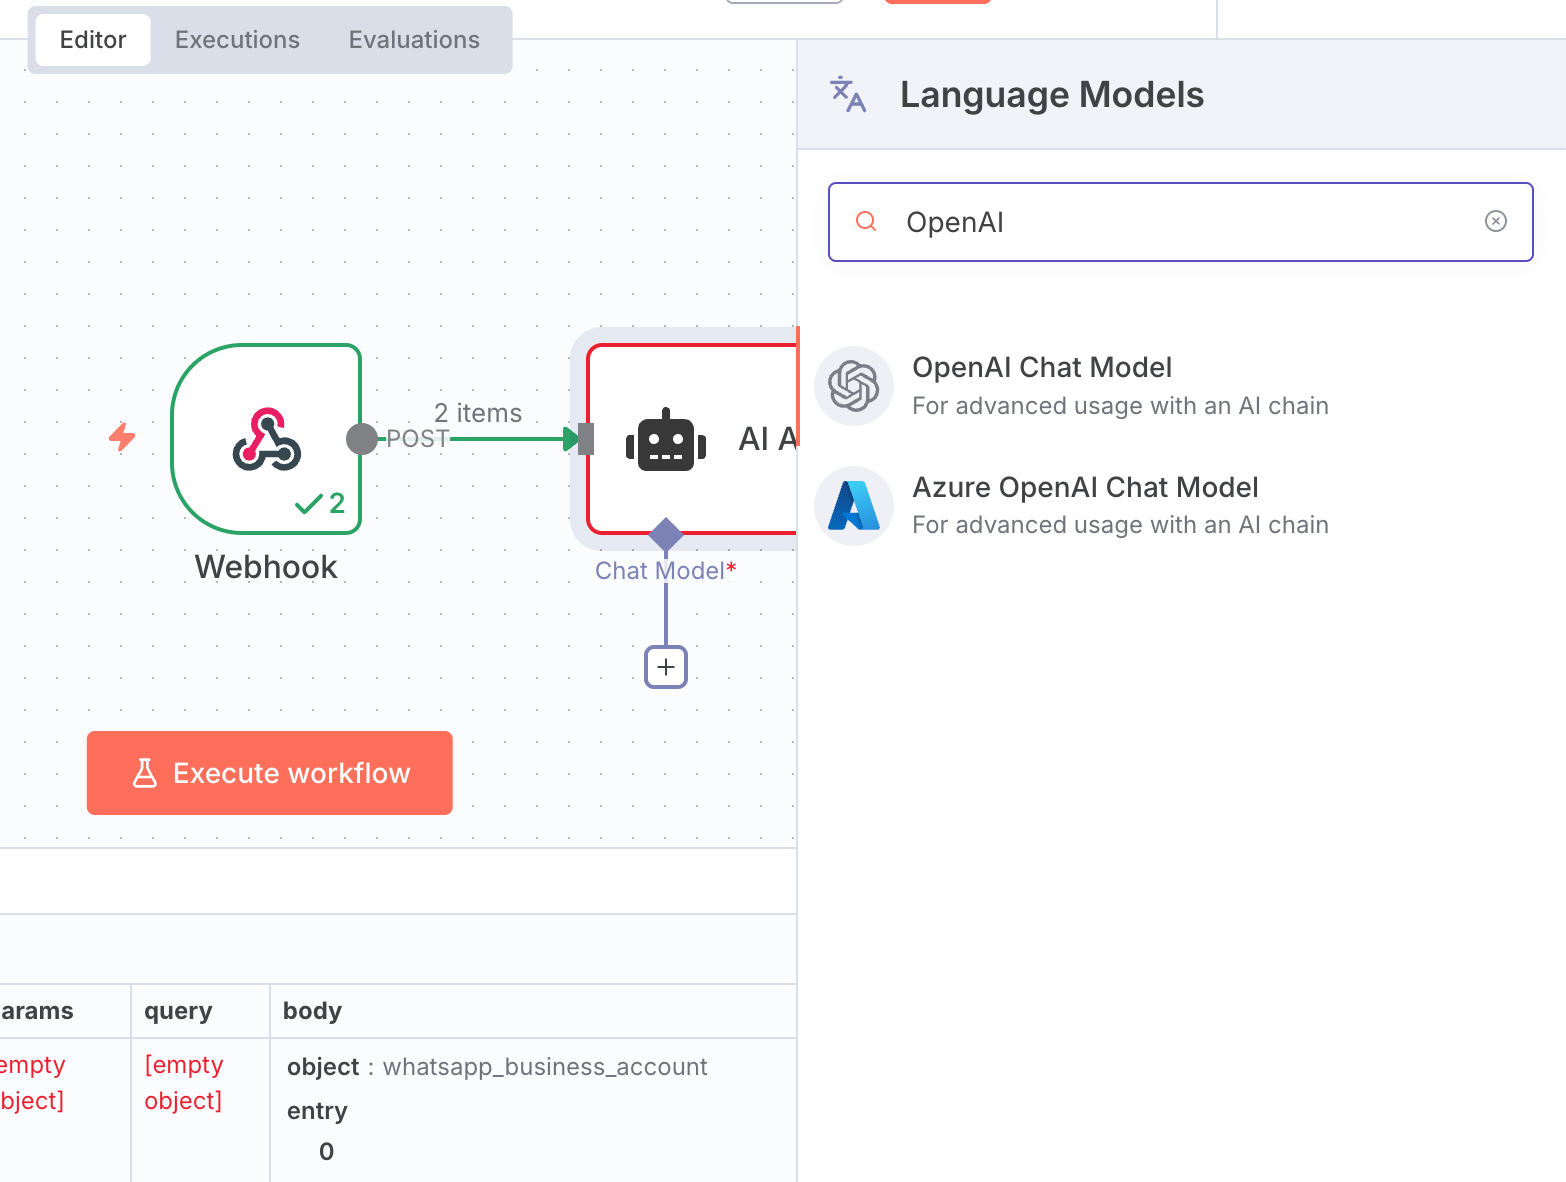
Task: Click the search magnifier icon
Action: pyautogui.click(x=867, y=221)
